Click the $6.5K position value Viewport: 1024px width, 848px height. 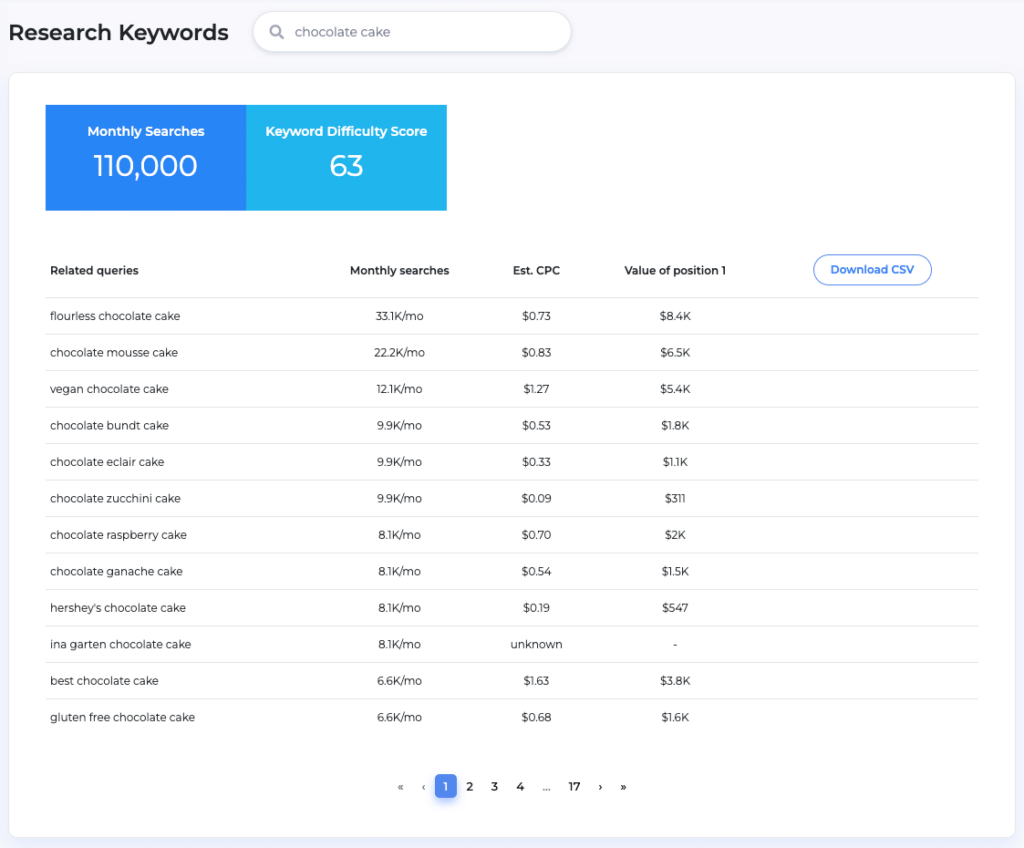(675, 353)
